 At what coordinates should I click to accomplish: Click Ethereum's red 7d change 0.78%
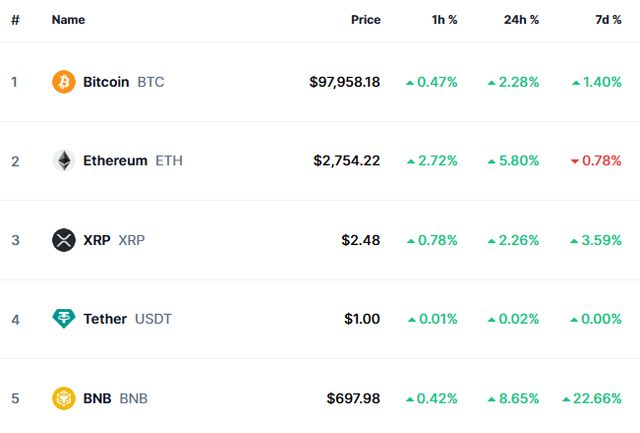(595, 161)
